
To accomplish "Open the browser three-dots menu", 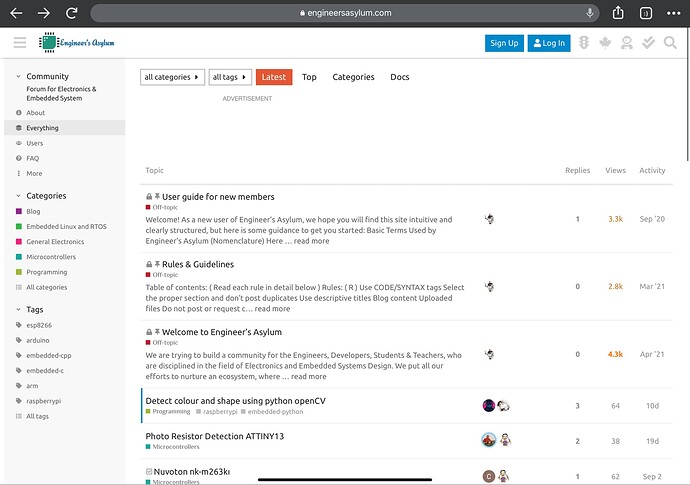I will [x=674, y=13].
